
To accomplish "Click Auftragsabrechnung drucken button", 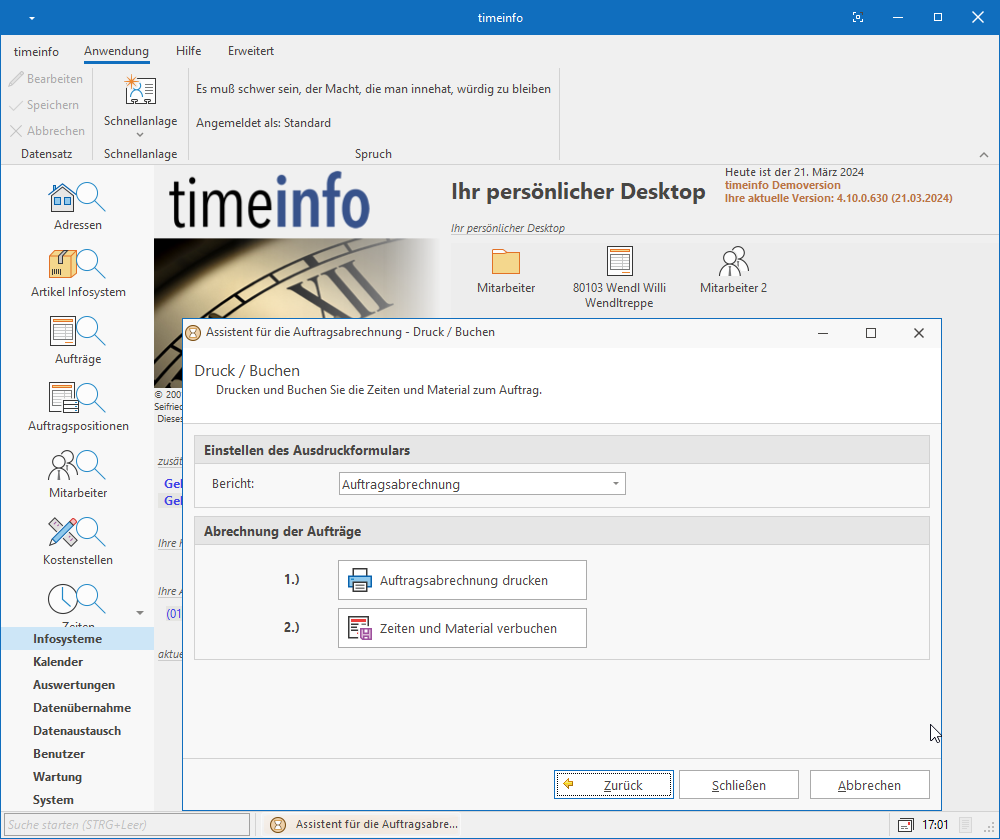I will (462, 580).
